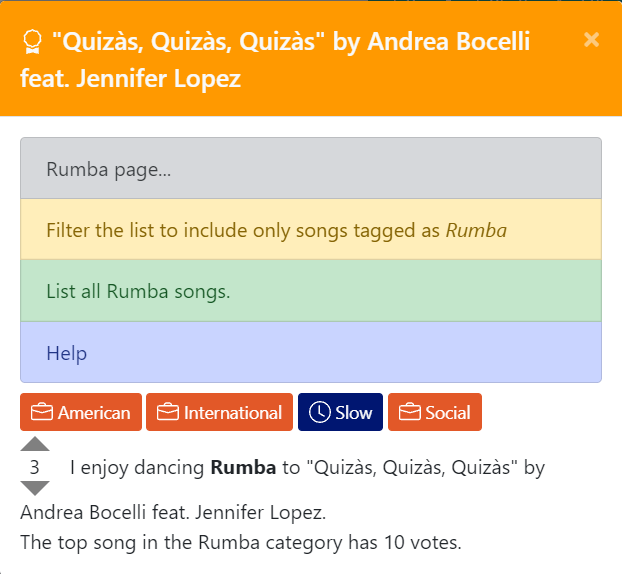Downvote Rumba with the down arrow
This screenshot has height=574, width=622.
[x=35, y=488]
